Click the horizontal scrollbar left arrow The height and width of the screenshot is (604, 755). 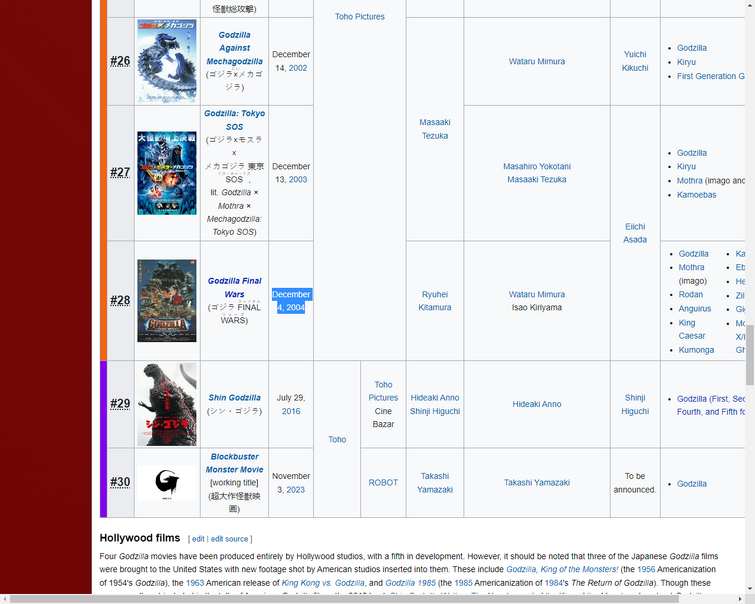click(4, 599)
